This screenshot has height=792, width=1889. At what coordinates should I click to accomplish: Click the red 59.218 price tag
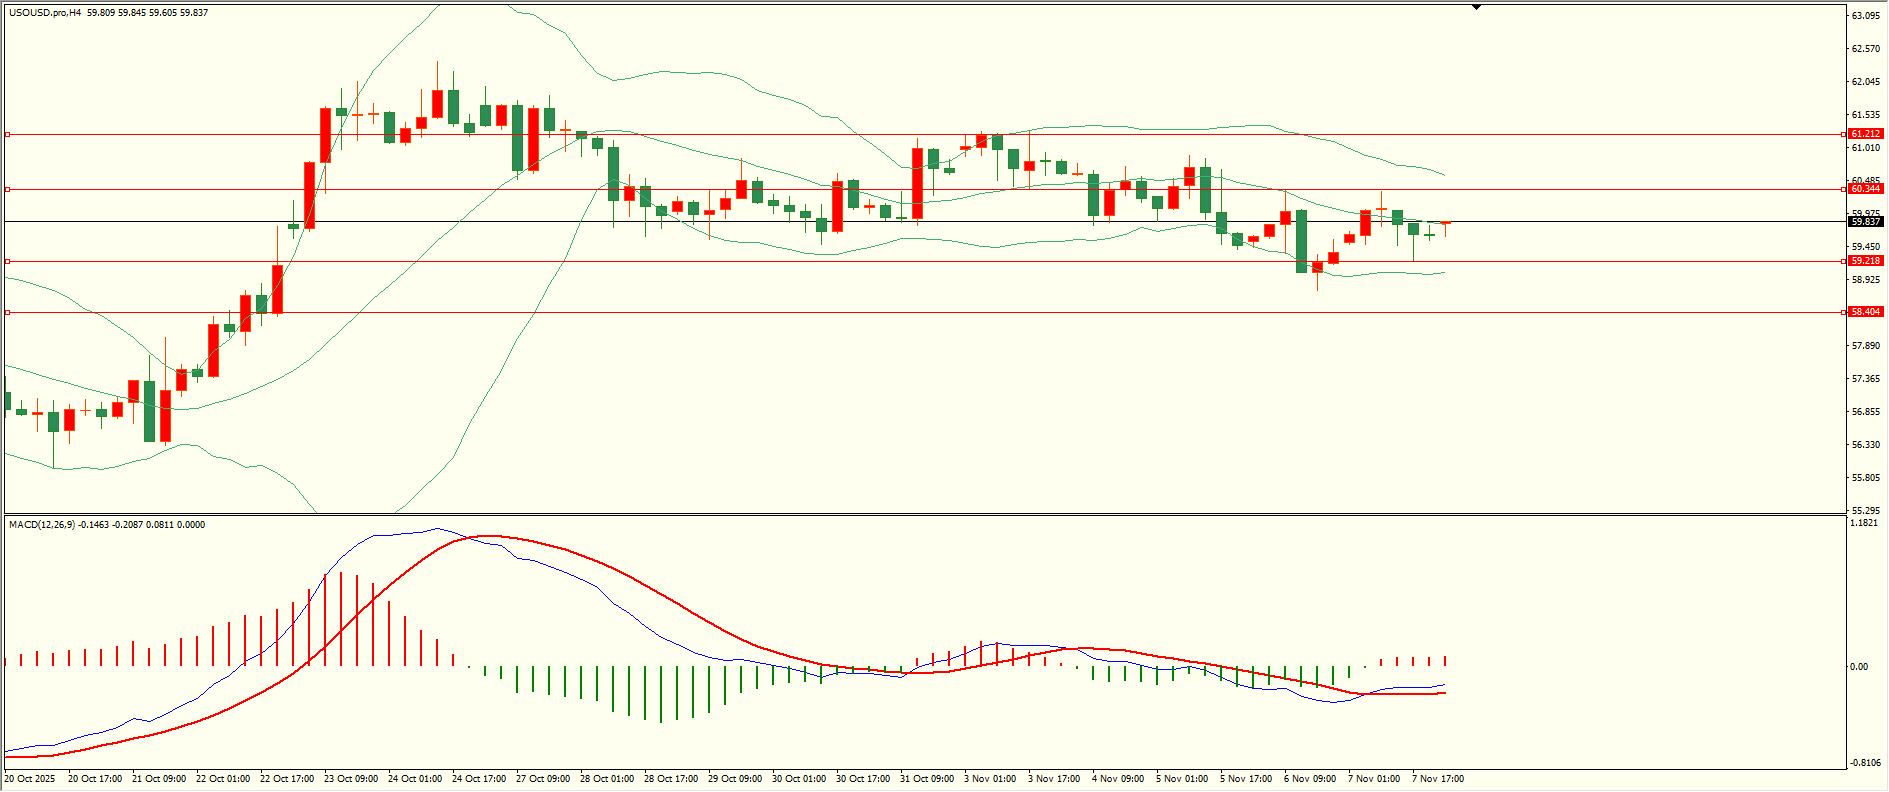[x=1865, y=261]
